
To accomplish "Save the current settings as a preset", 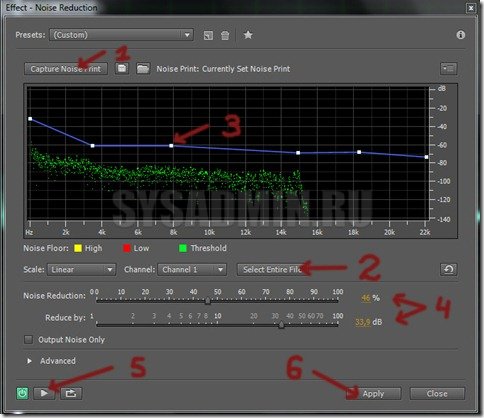I will click(x=208, y=35).
